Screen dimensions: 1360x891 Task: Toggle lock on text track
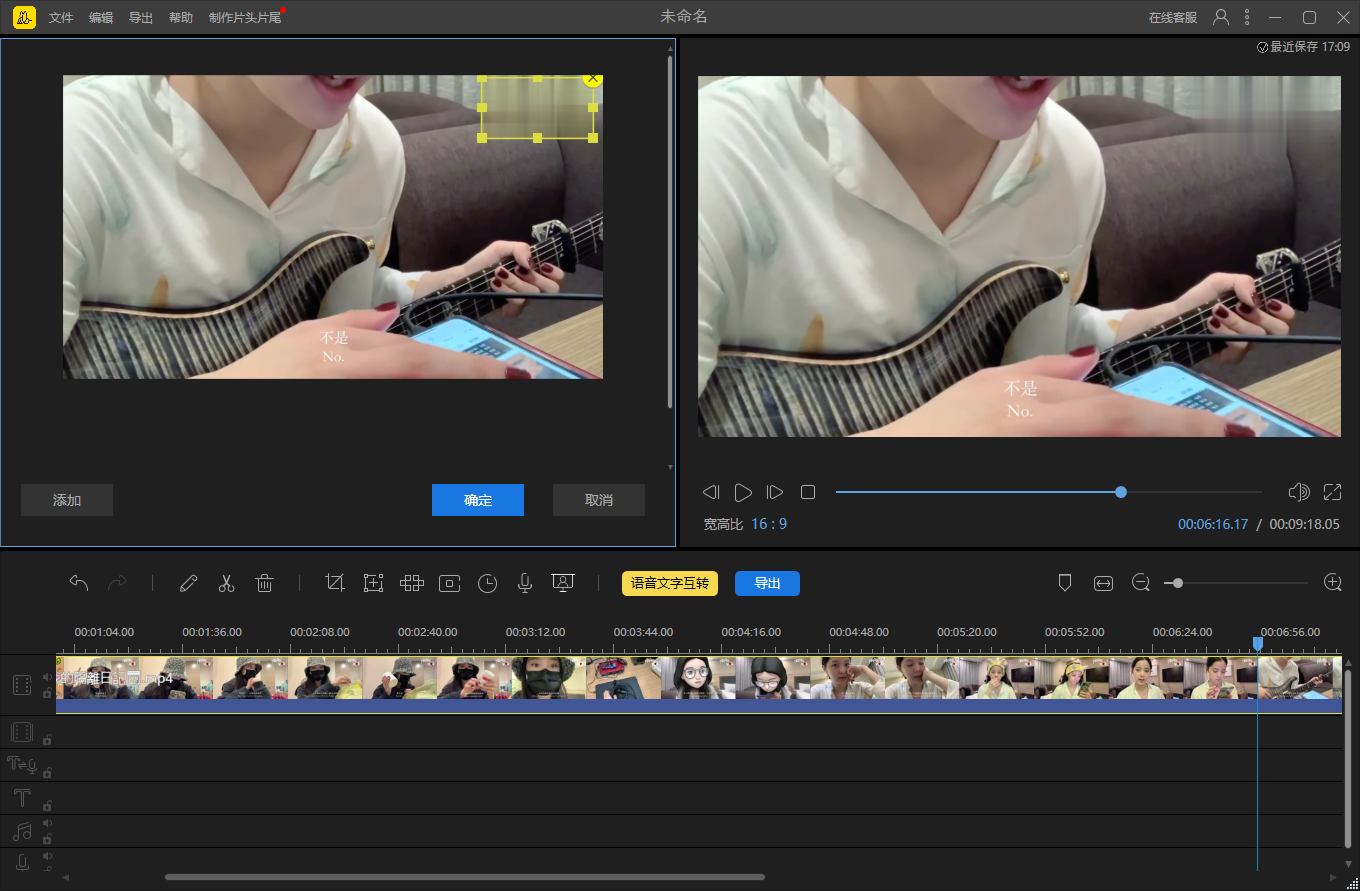click(x=47, y=805)
